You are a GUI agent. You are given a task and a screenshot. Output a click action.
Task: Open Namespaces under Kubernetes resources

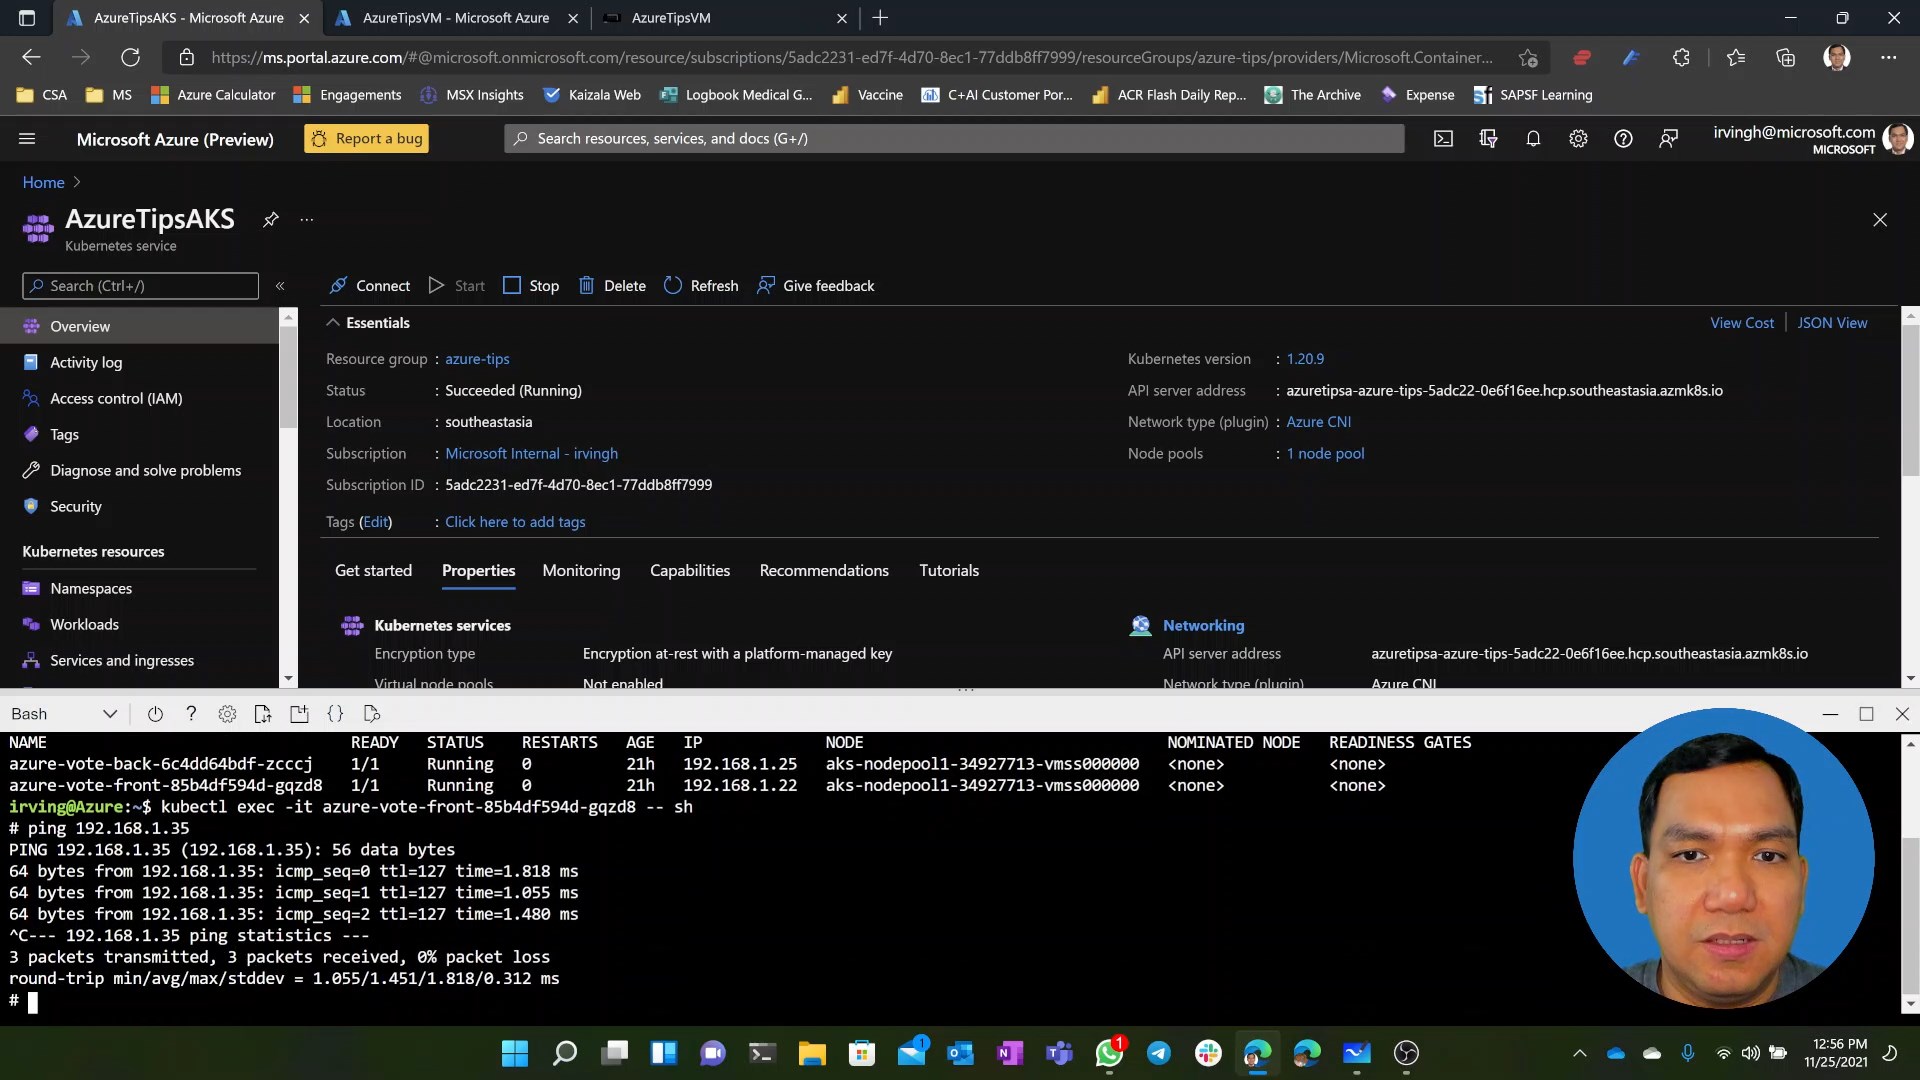click(x=140, y=589)
